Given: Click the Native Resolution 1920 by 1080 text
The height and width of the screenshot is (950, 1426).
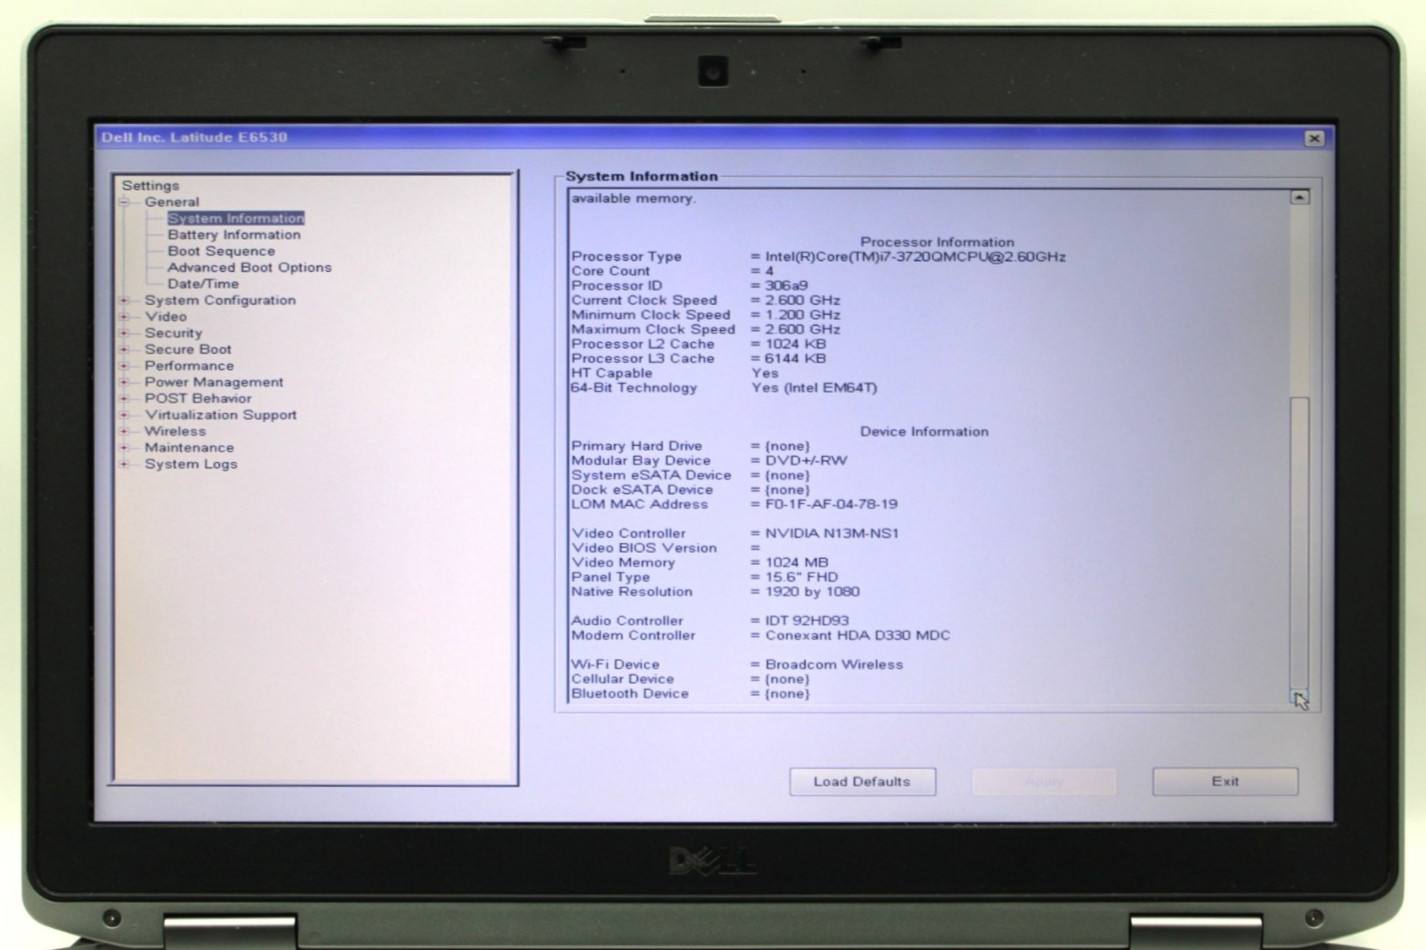Looking at the screenshot, I should click(812, 592).
